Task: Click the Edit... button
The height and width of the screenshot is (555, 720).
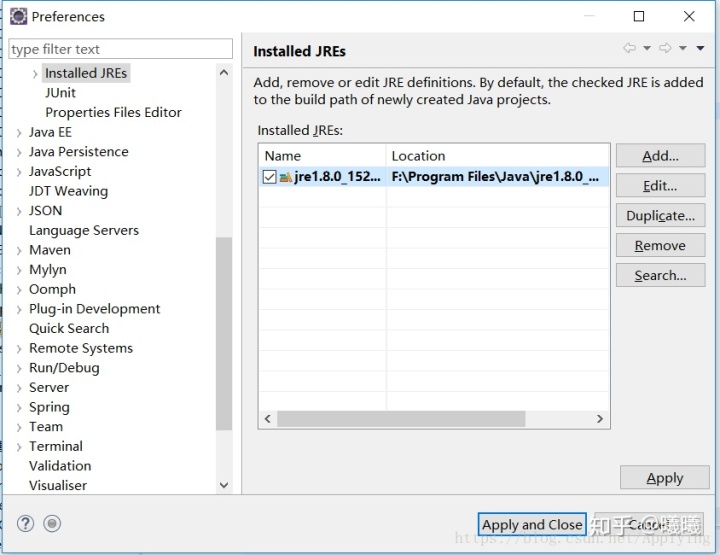Action: tap(660, 185)
